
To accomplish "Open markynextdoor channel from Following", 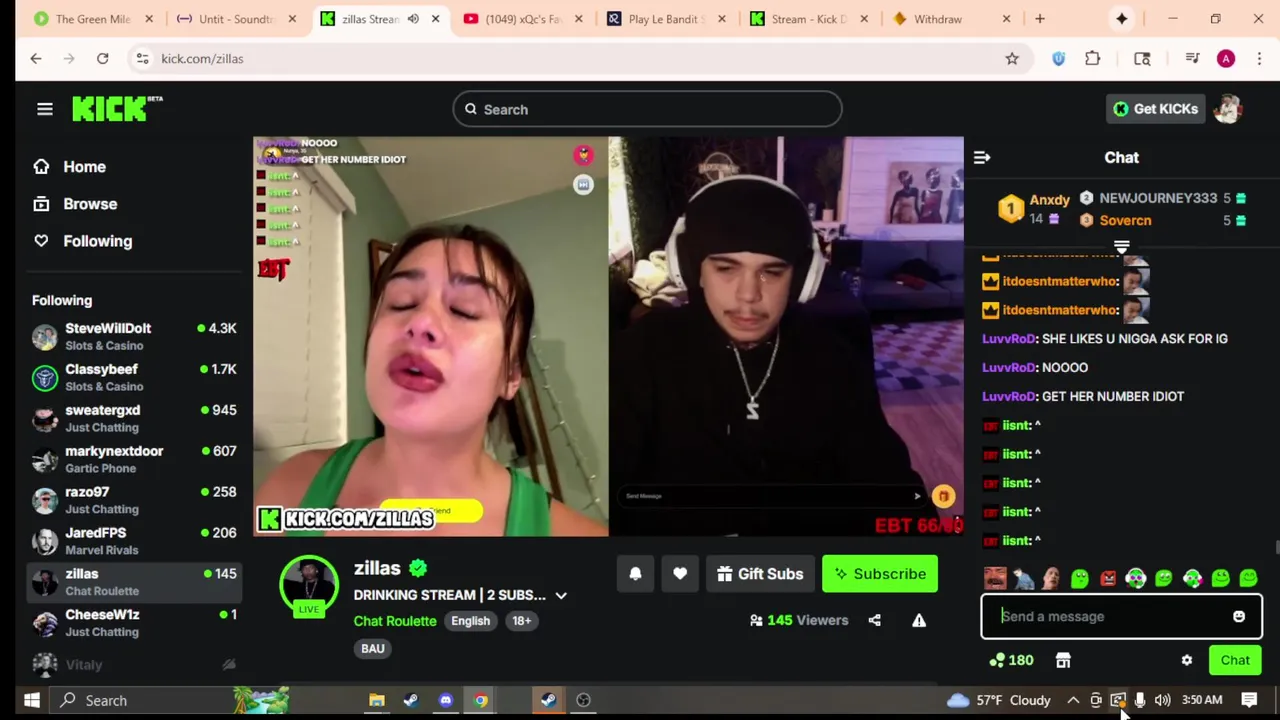I will coord(134,459).
